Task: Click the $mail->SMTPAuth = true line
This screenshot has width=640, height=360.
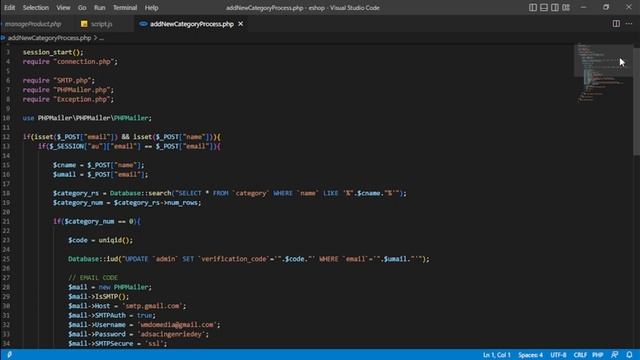Action: coord(112,315)
